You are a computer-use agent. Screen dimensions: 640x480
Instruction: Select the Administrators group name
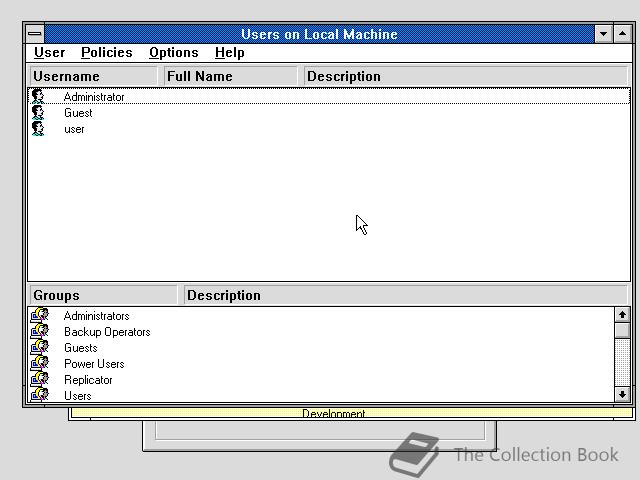(x=96, y=316)
